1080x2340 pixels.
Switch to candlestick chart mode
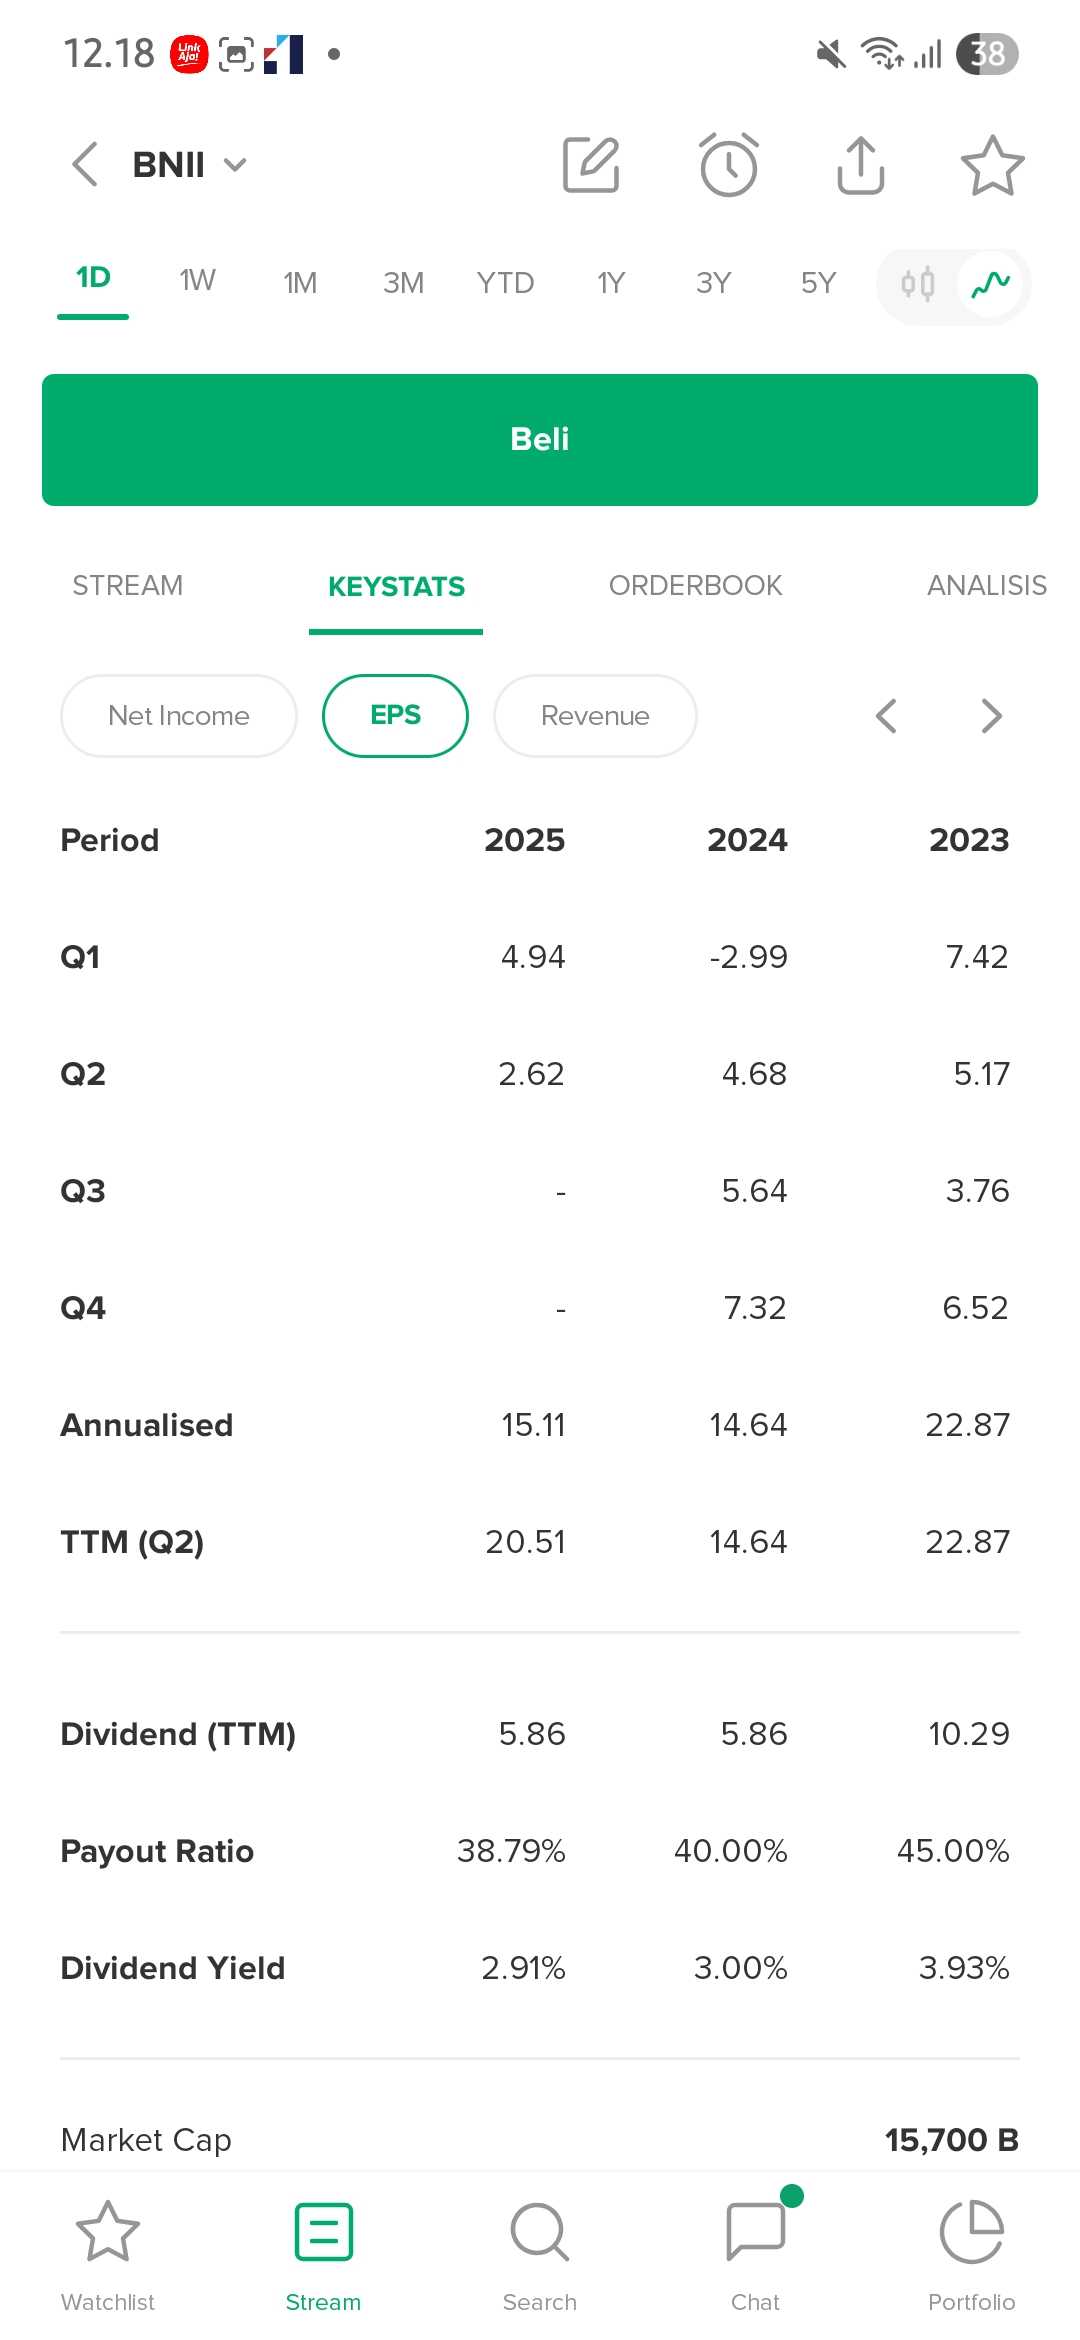coord(918,285)
